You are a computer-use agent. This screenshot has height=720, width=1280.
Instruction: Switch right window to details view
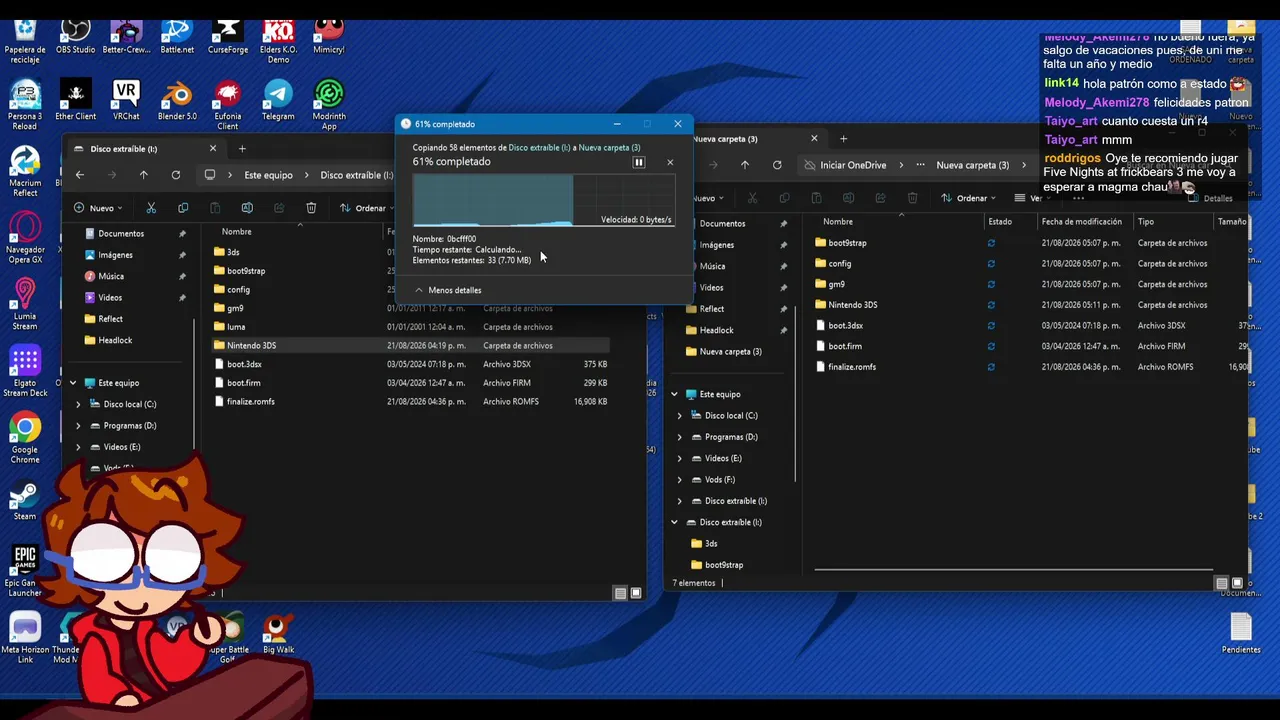pyautogui.click(x=1221, y=583)
